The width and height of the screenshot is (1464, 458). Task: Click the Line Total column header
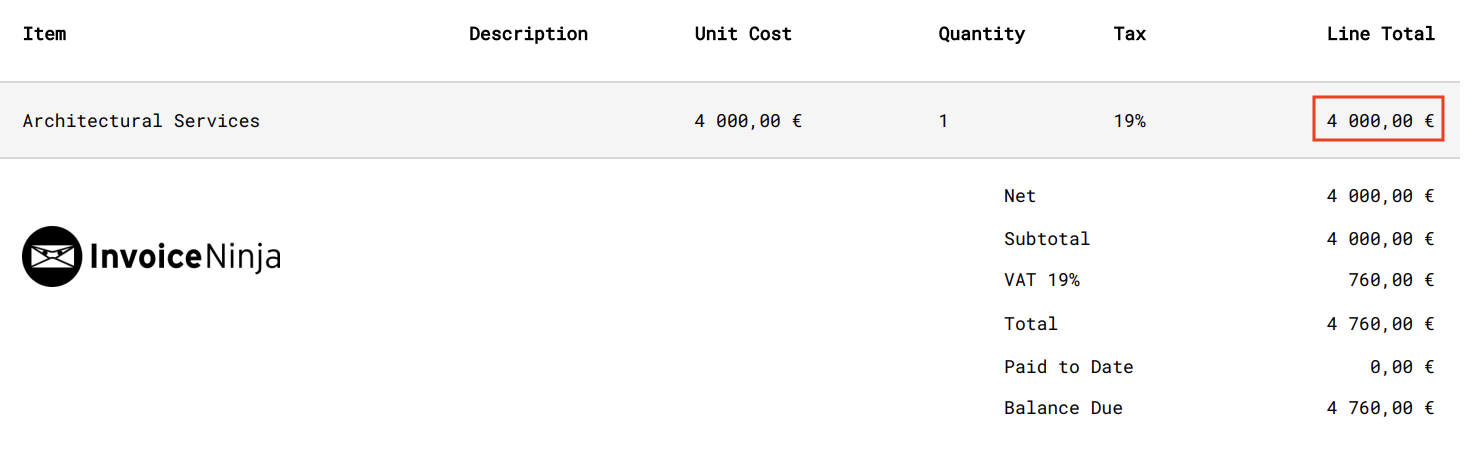coord(1381,34)
